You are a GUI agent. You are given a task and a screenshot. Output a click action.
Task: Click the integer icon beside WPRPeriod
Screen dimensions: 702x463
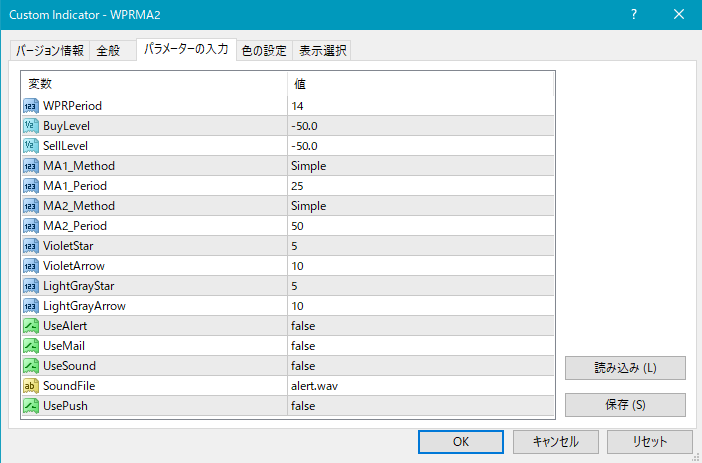point(30,106)
